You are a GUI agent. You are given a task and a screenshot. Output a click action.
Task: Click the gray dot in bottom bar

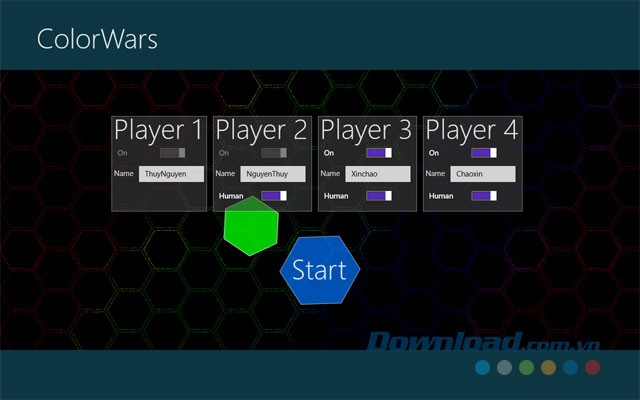click(x=504, y=368)
